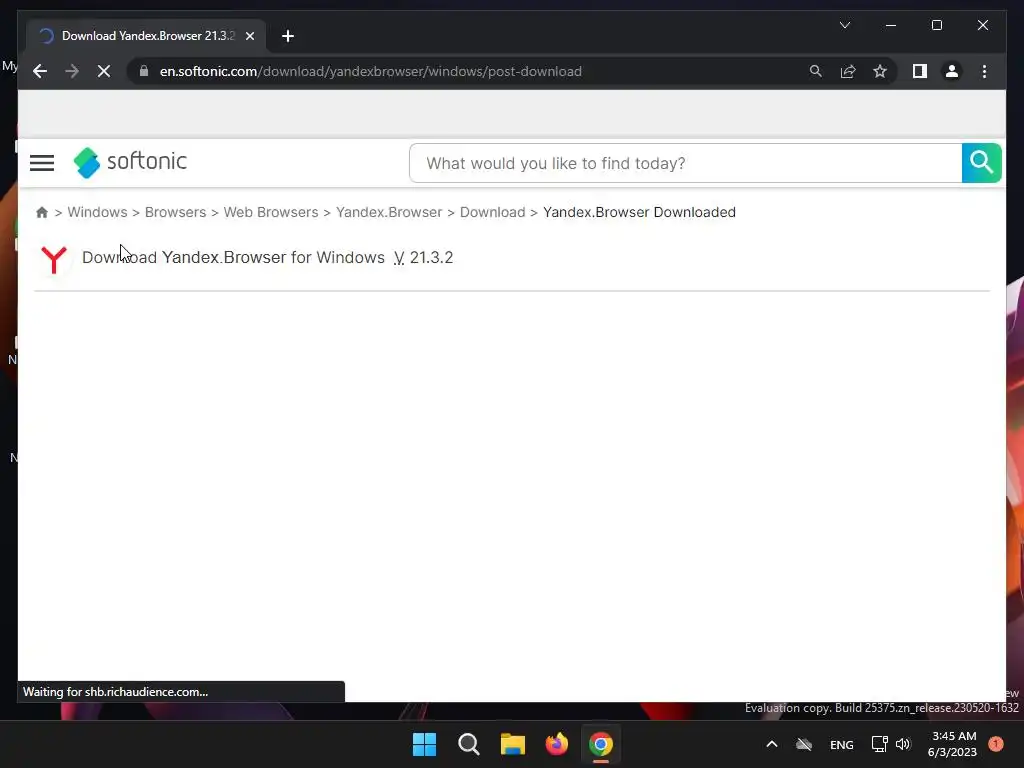1024x768 pixels.
Task: Click the blue search button
Action: pos(981,163)
